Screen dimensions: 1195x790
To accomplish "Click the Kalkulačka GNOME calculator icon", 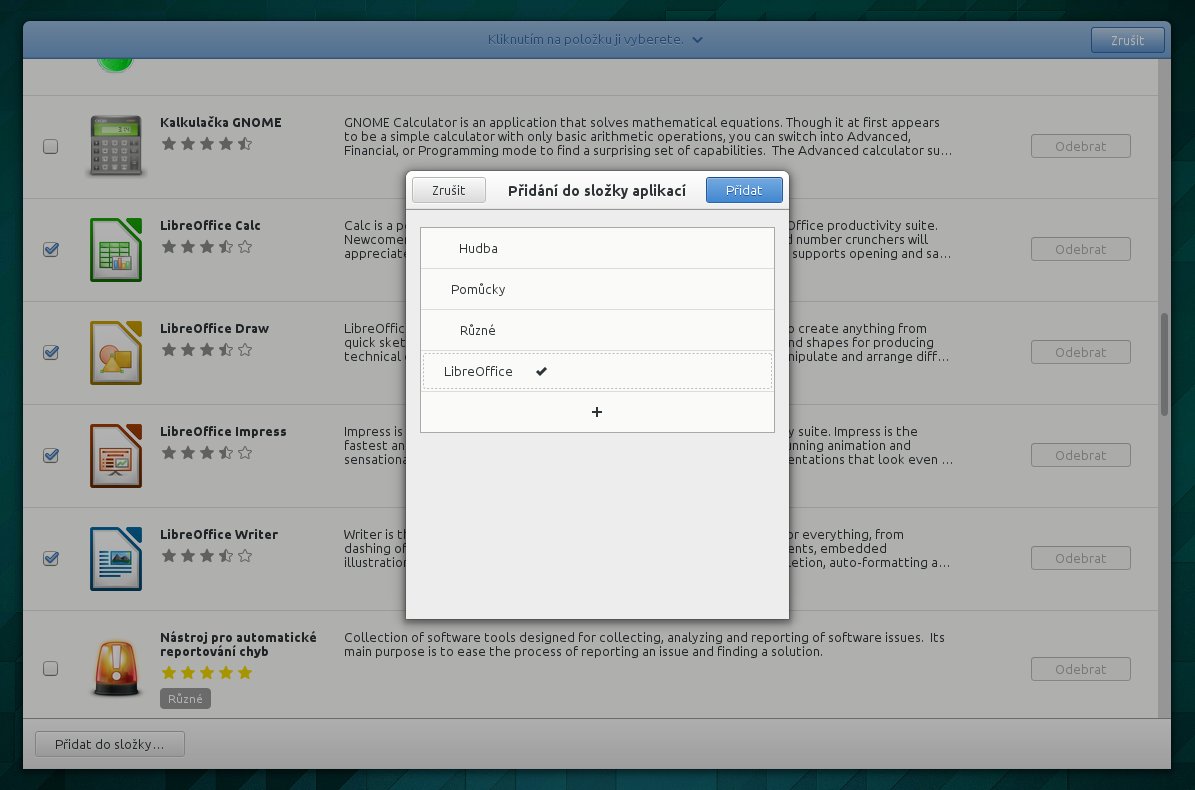I will pos(116,146).
